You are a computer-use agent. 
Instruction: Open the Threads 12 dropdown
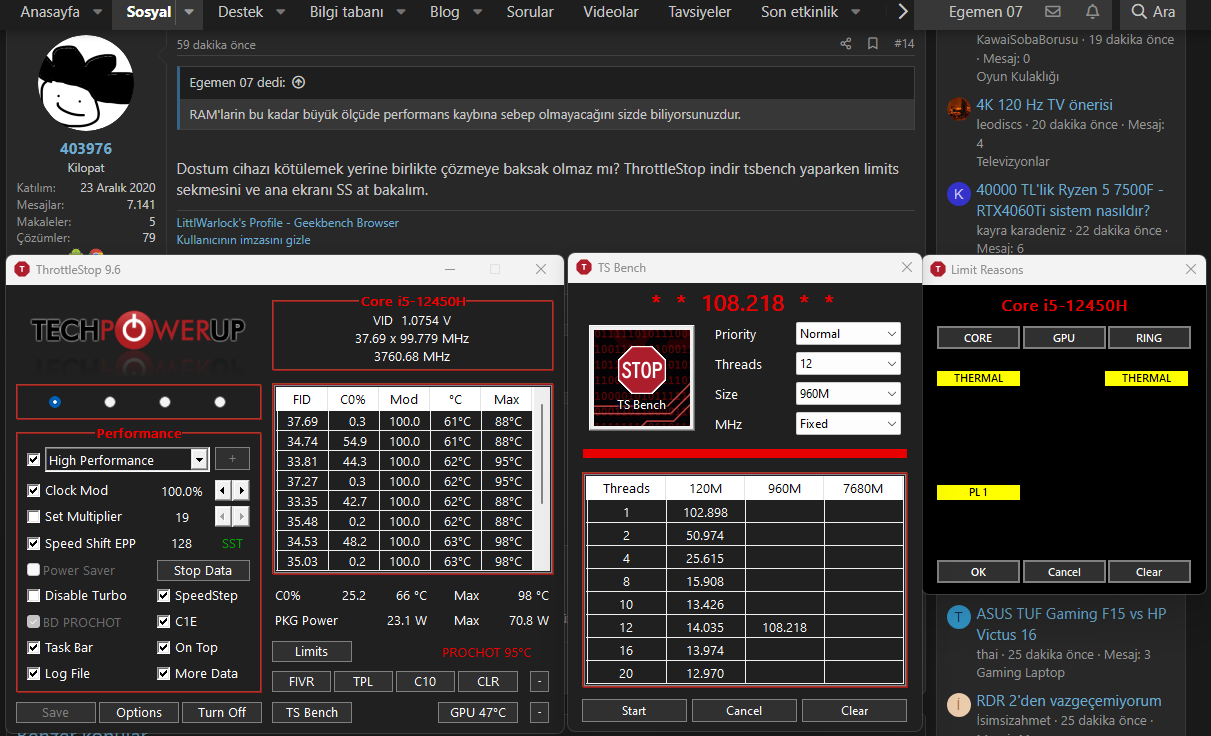coord(848,364)
